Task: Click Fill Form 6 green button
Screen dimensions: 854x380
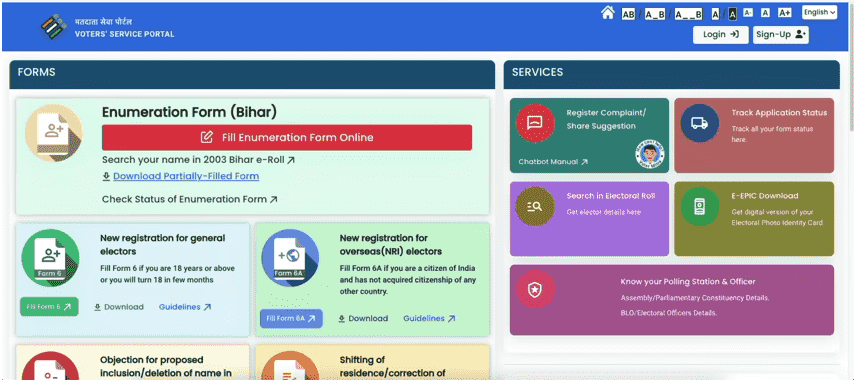Action: pos(49,307)
